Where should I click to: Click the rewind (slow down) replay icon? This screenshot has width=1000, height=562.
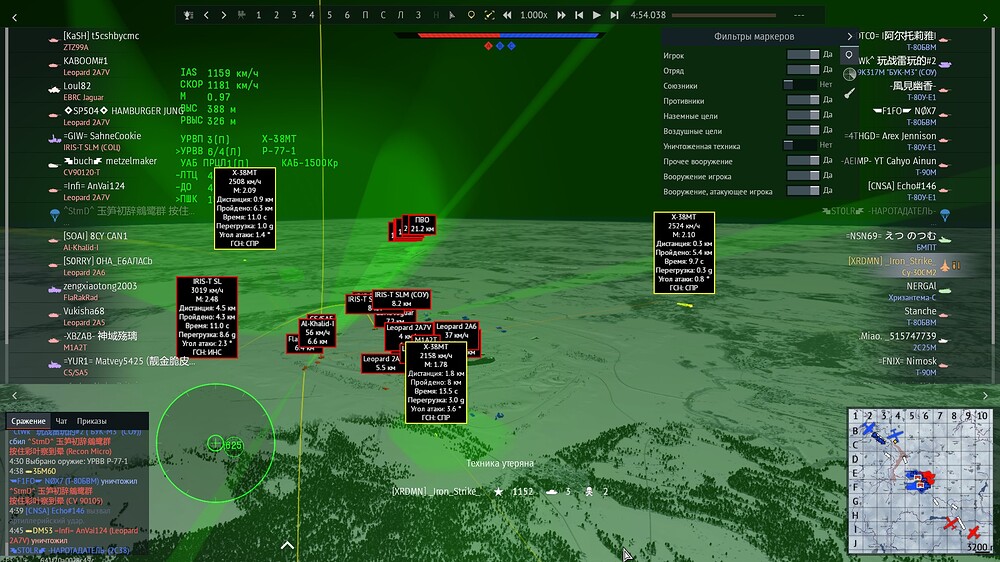tap(508, 15)
